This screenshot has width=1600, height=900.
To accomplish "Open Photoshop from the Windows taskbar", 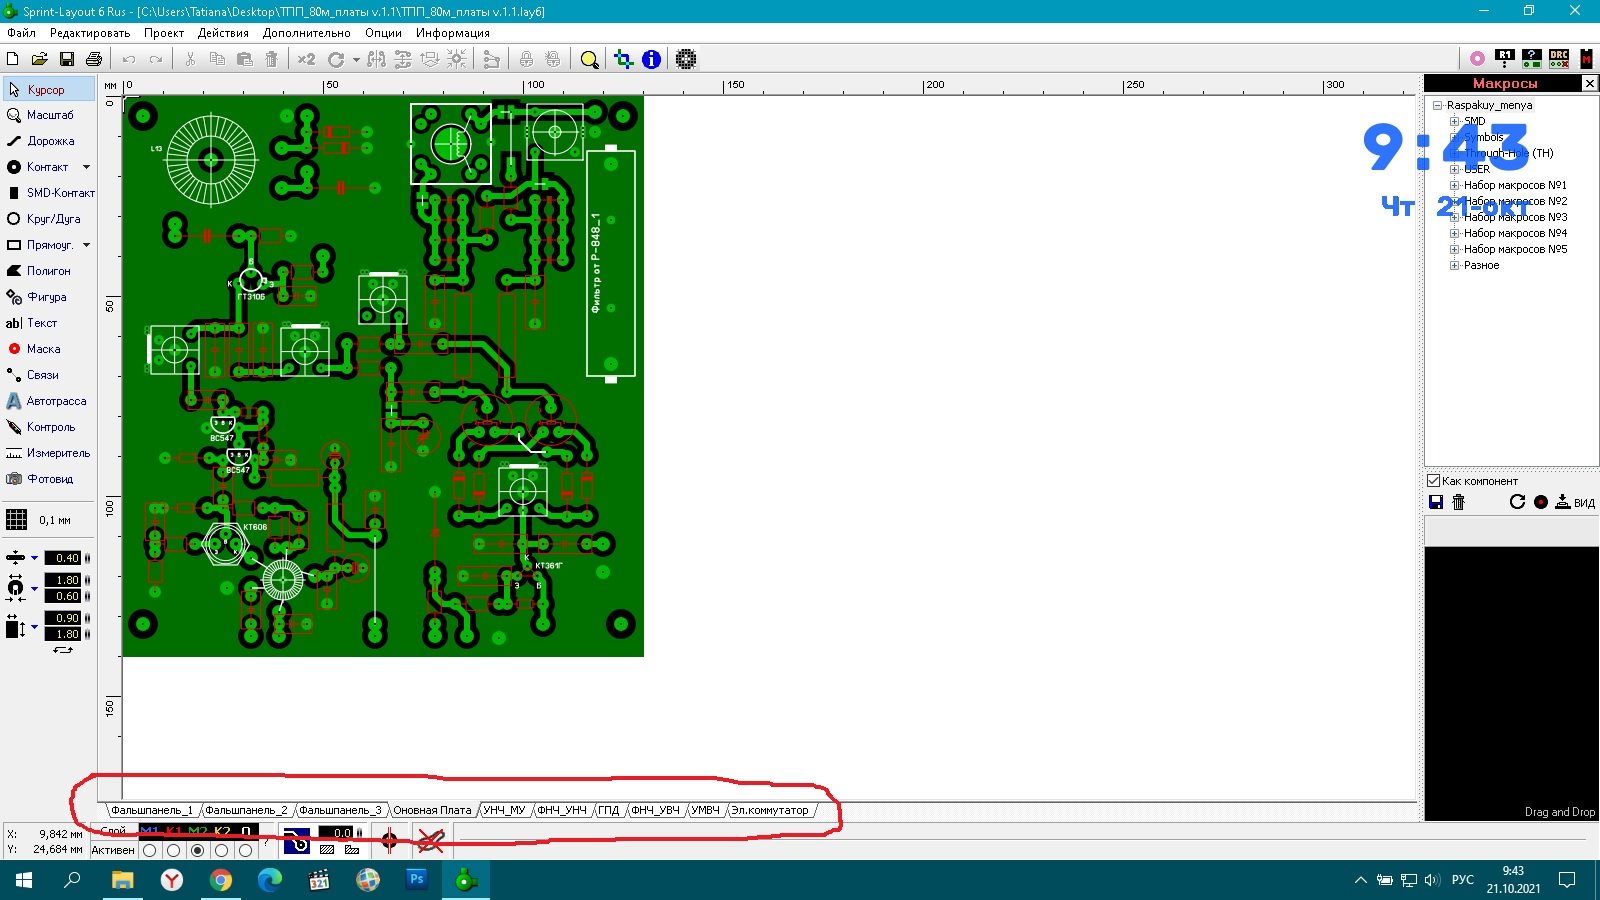I will (417, 880).
